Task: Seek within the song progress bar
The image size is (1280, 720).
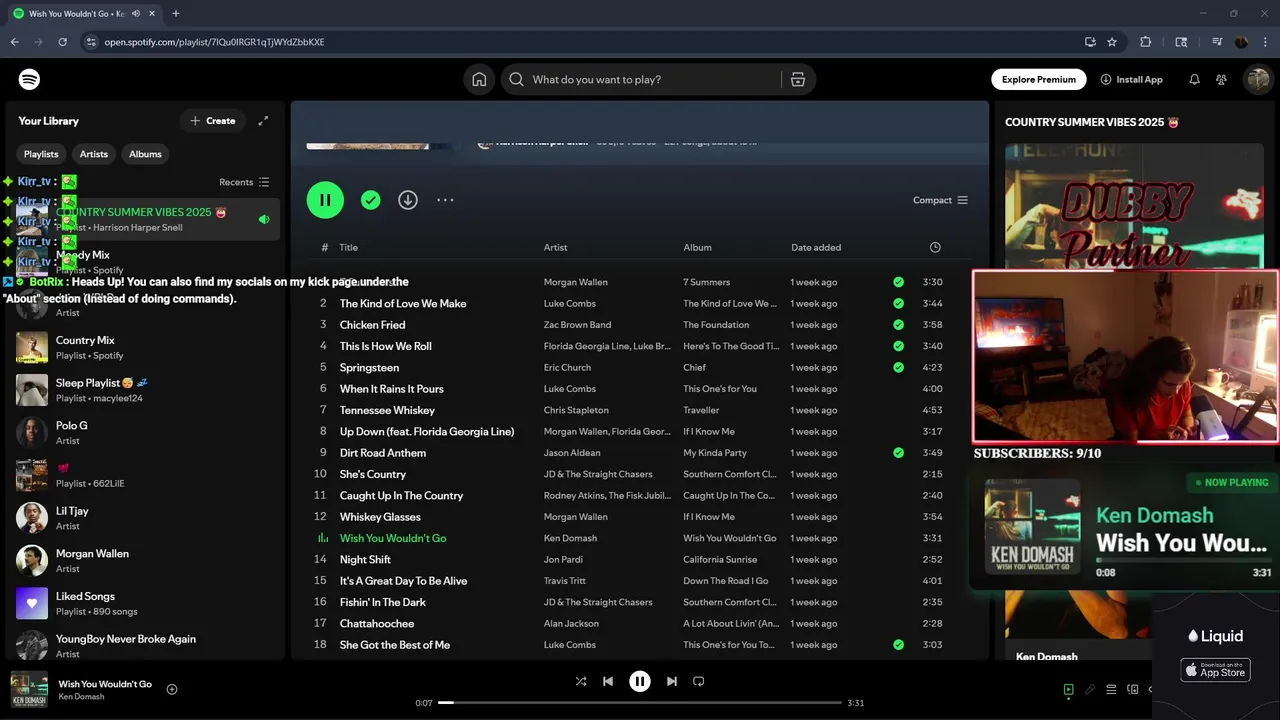Action: click(x=640, y=703)
